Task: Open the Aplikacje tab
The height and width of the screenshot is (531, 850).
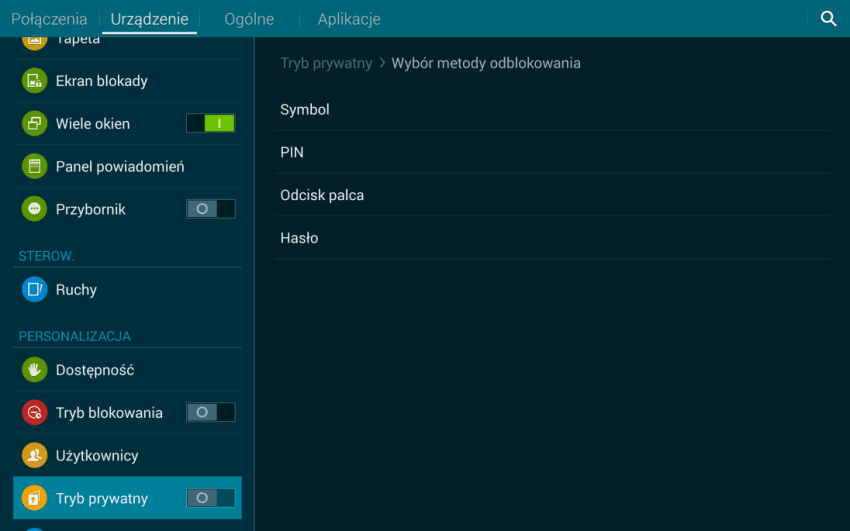Action: 349,19
